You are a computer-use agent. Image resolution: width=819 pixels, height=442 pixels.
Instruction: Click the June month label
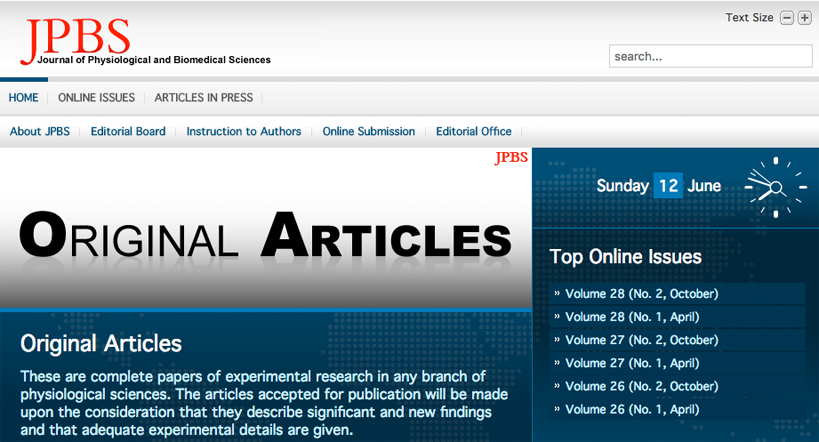[704, 185]
